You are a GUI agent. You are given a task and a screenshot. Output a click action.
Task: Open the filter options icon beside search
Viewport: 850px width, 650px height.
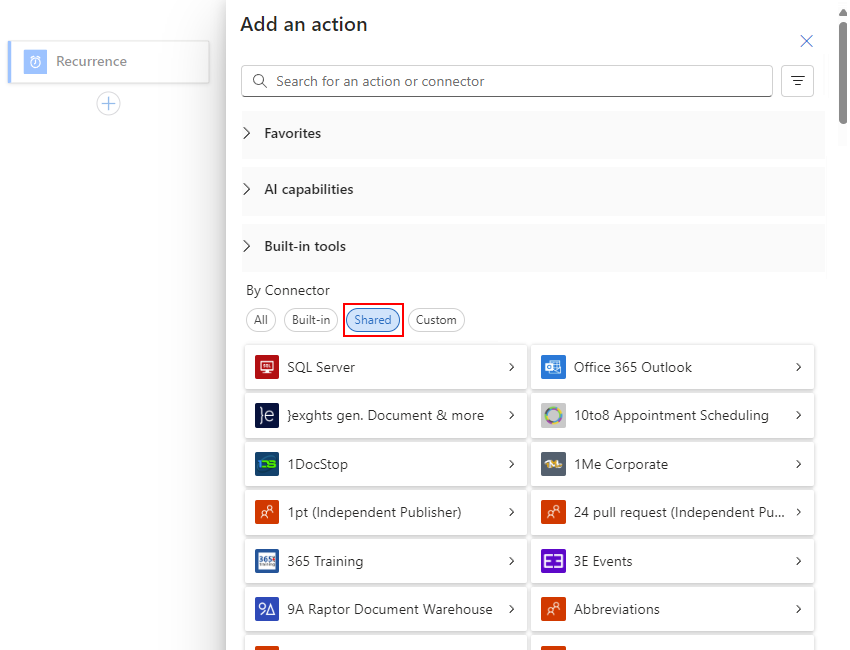pos(797,81)
